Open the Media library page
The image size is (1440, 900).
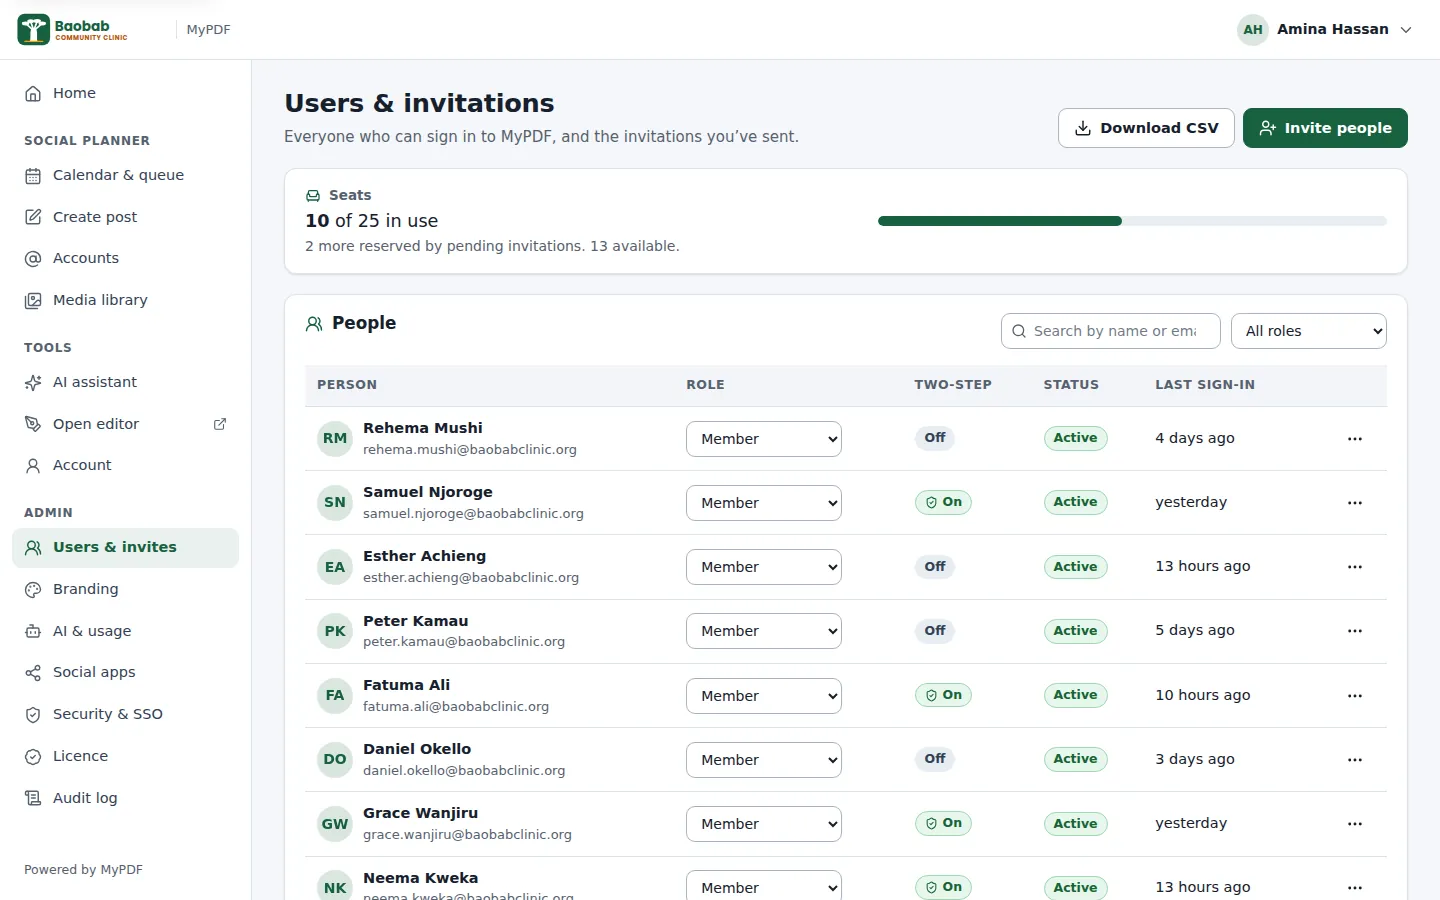(125, 300)
